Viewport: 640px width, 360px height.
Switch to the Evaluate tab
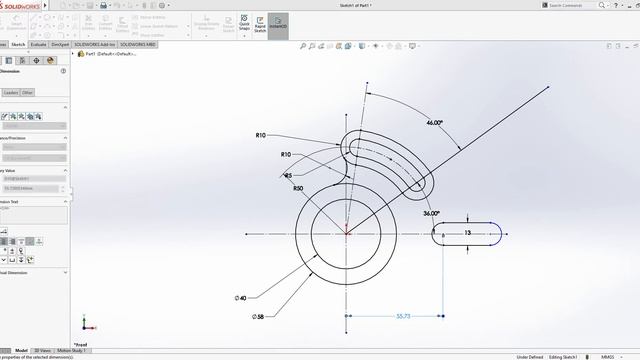pyautogui.click(x=38, y=44)
